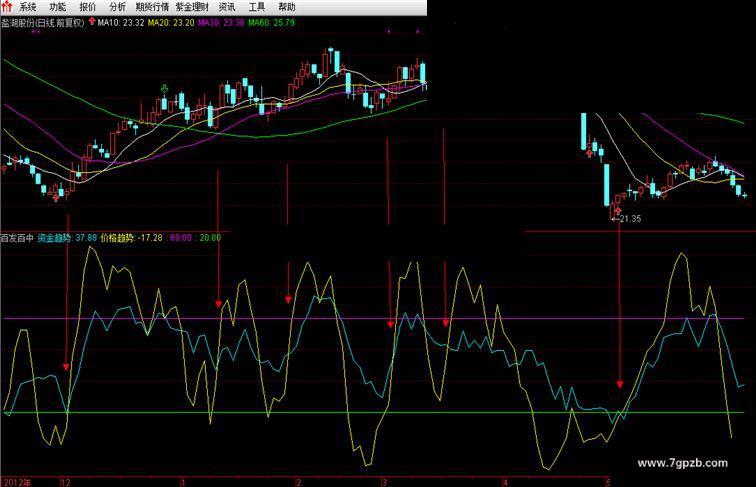Click the 12 month marker on time axis
Image resolution: width=756 pixels, height=487 pixels.
coord(66,482)
